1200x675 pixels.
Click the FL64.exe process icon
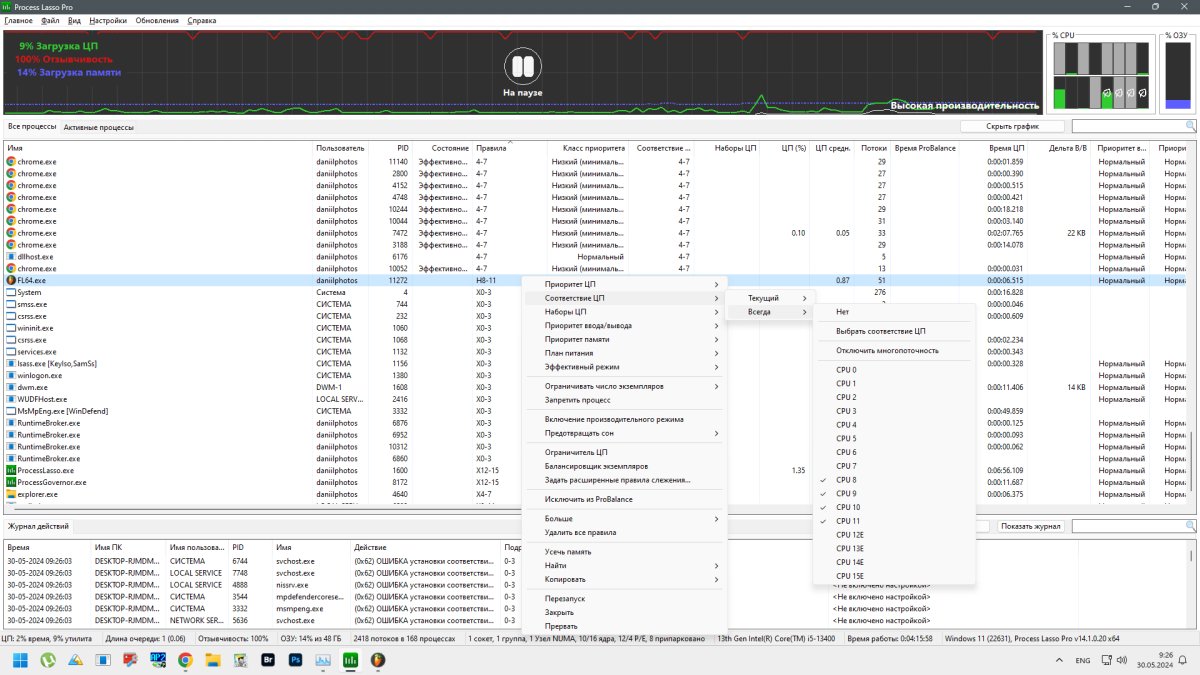click(x=11, y=281)
